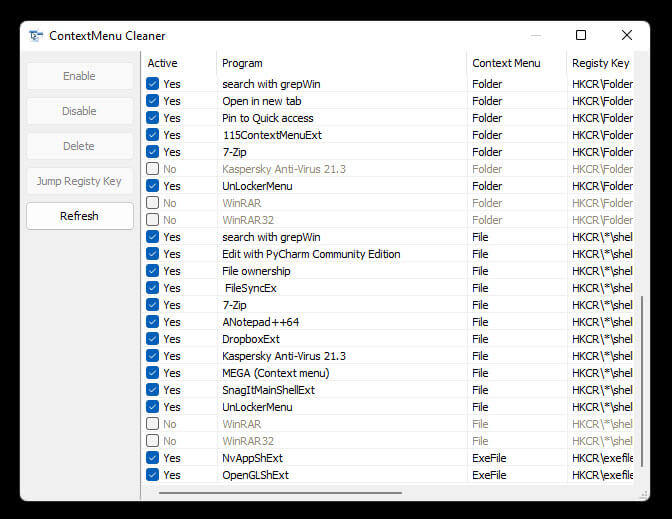672x519 pixels.
Task: Check the Folder Kaspersky Anti-Virus 21.3 checkbox
Action: click(x=153, y=169)
